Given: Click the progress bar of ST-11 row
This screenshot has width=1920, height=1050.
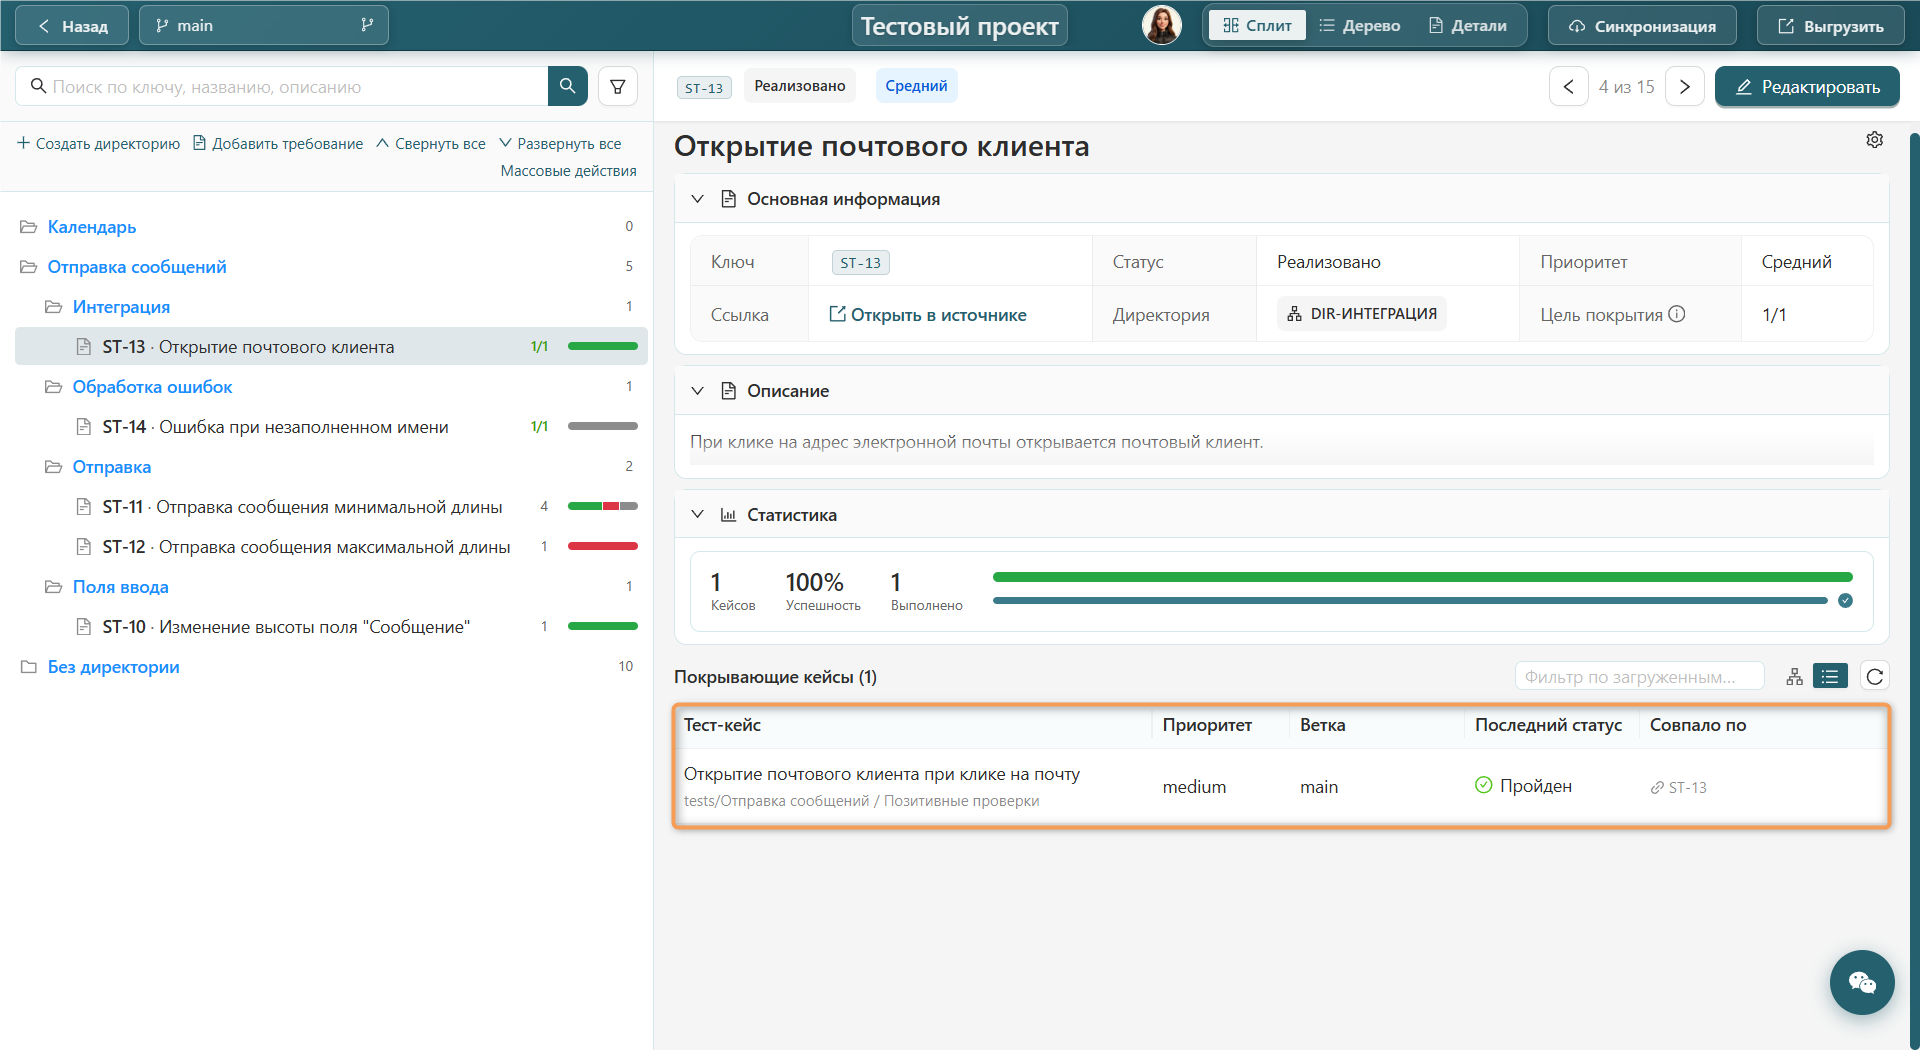Looking at the screenshot, I should point(603,507).
